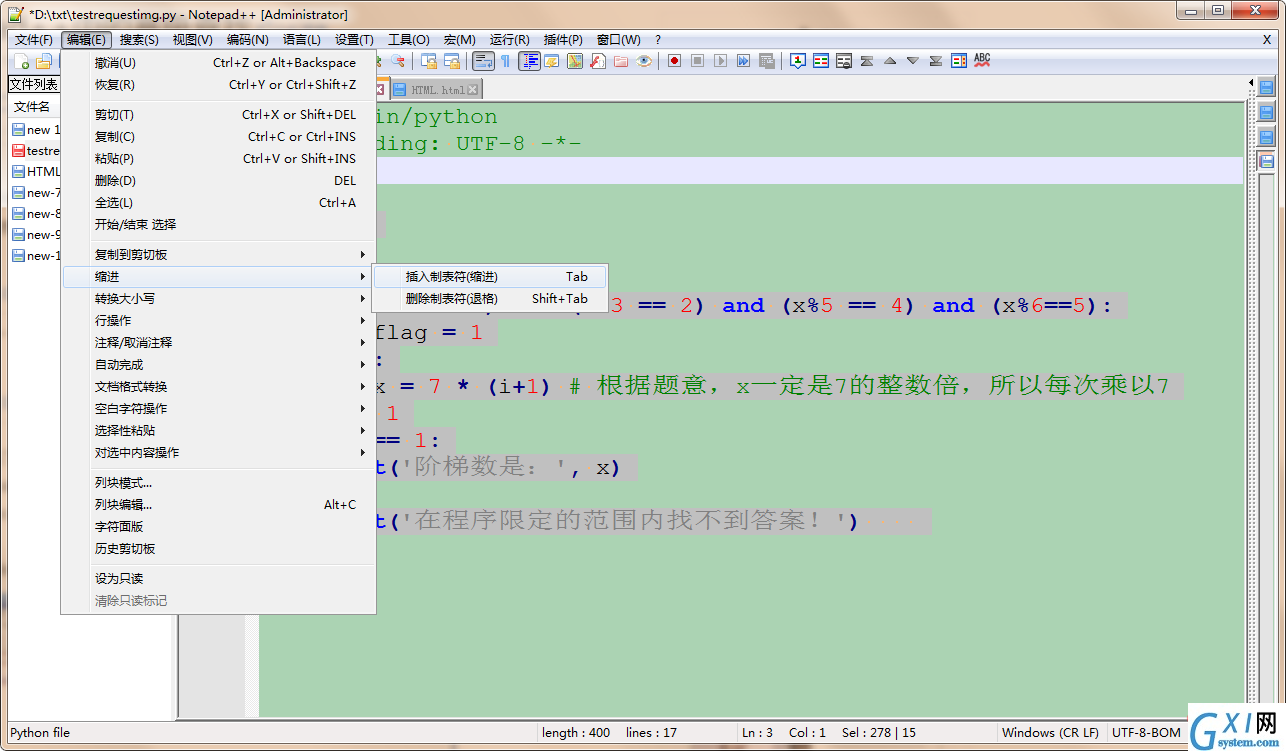This screenshot has width=1286, height=751.
Task: Select 复制(C) copy entry
Action: tap(218, 137)
